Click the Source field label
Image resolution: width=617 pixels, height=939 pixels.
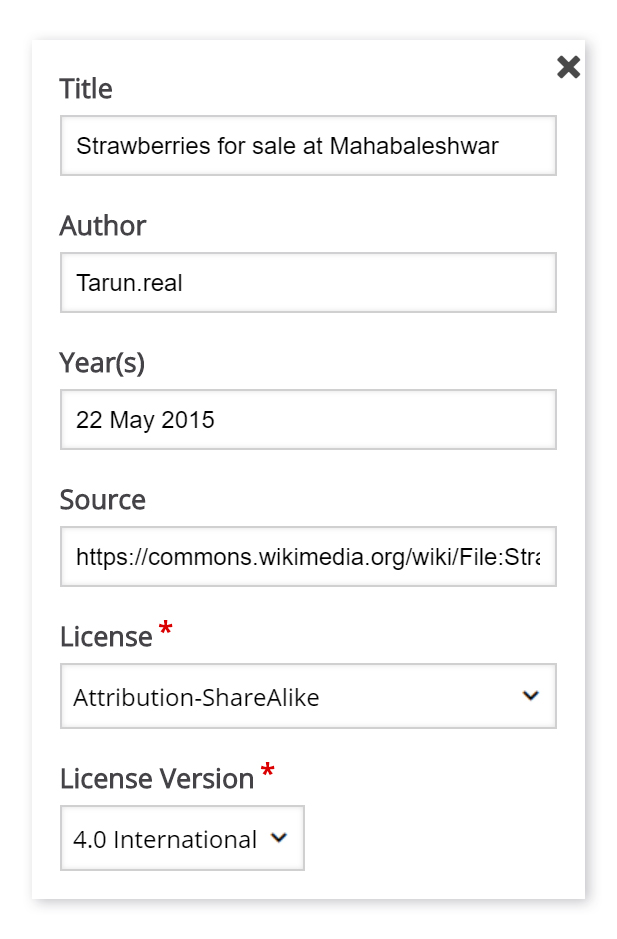coord(102,499)
